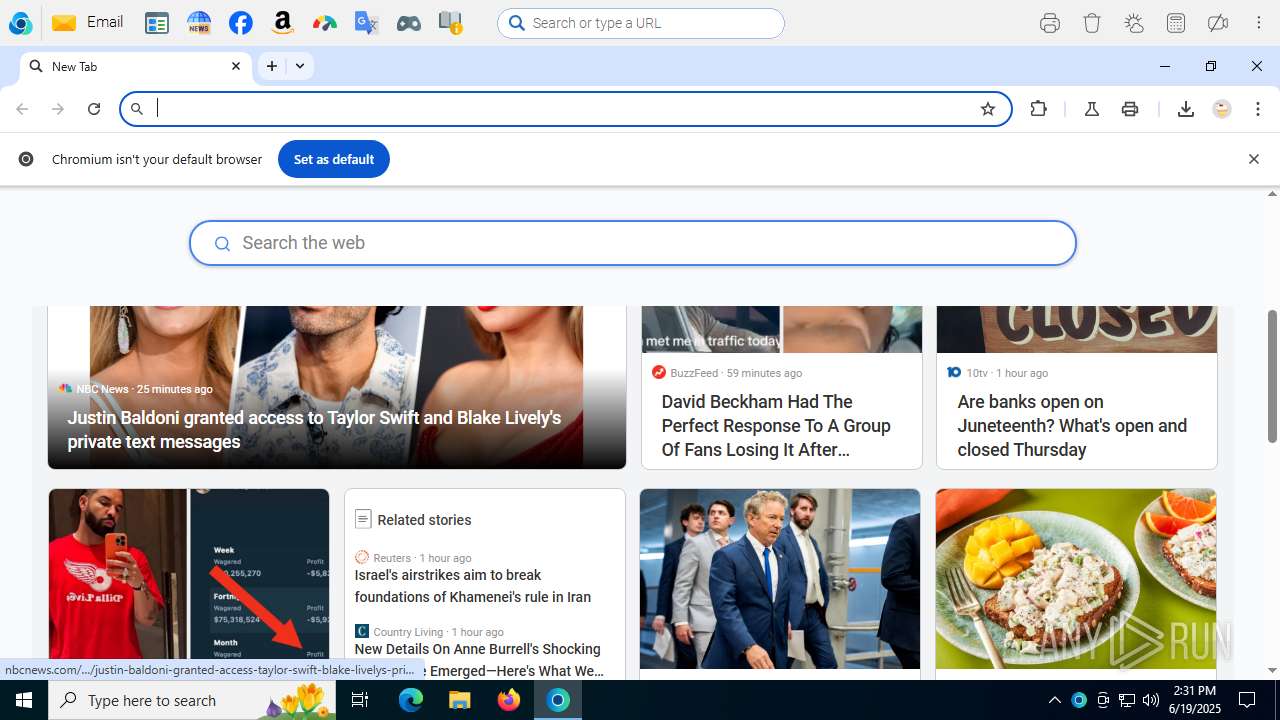
Task: Add a new tab with plus button
Action: pos(272,66)
